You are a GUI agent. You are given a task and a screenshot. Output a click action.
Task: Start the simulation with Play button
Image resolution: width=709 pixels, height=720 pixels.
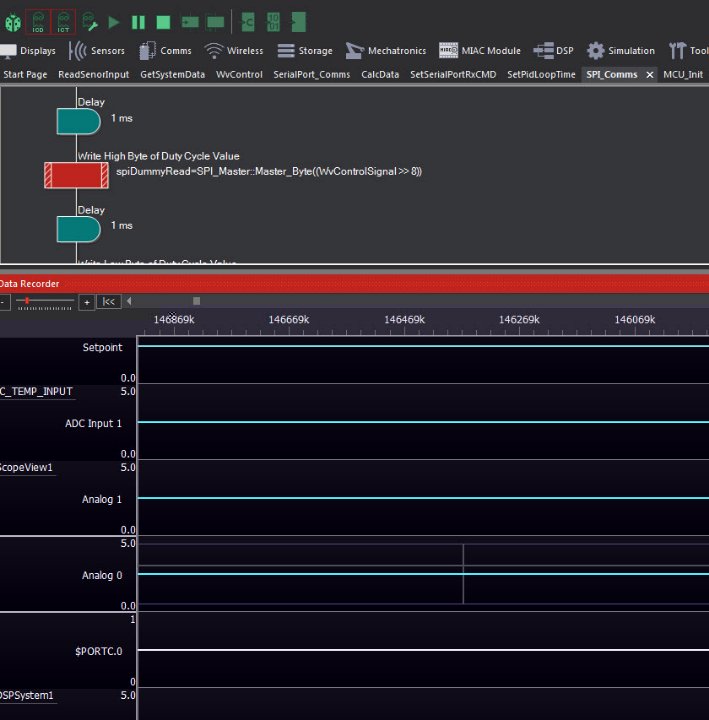click(113, 22)
